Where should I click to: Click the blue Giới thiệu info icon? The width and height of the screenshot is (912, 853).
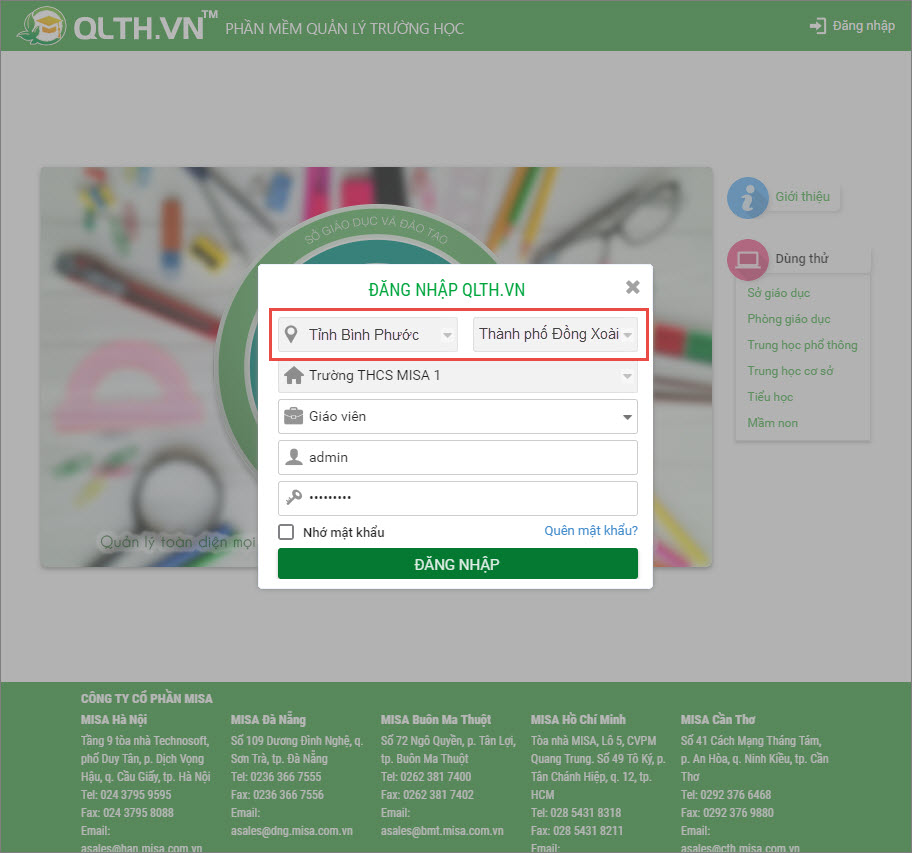click(747, 198)
